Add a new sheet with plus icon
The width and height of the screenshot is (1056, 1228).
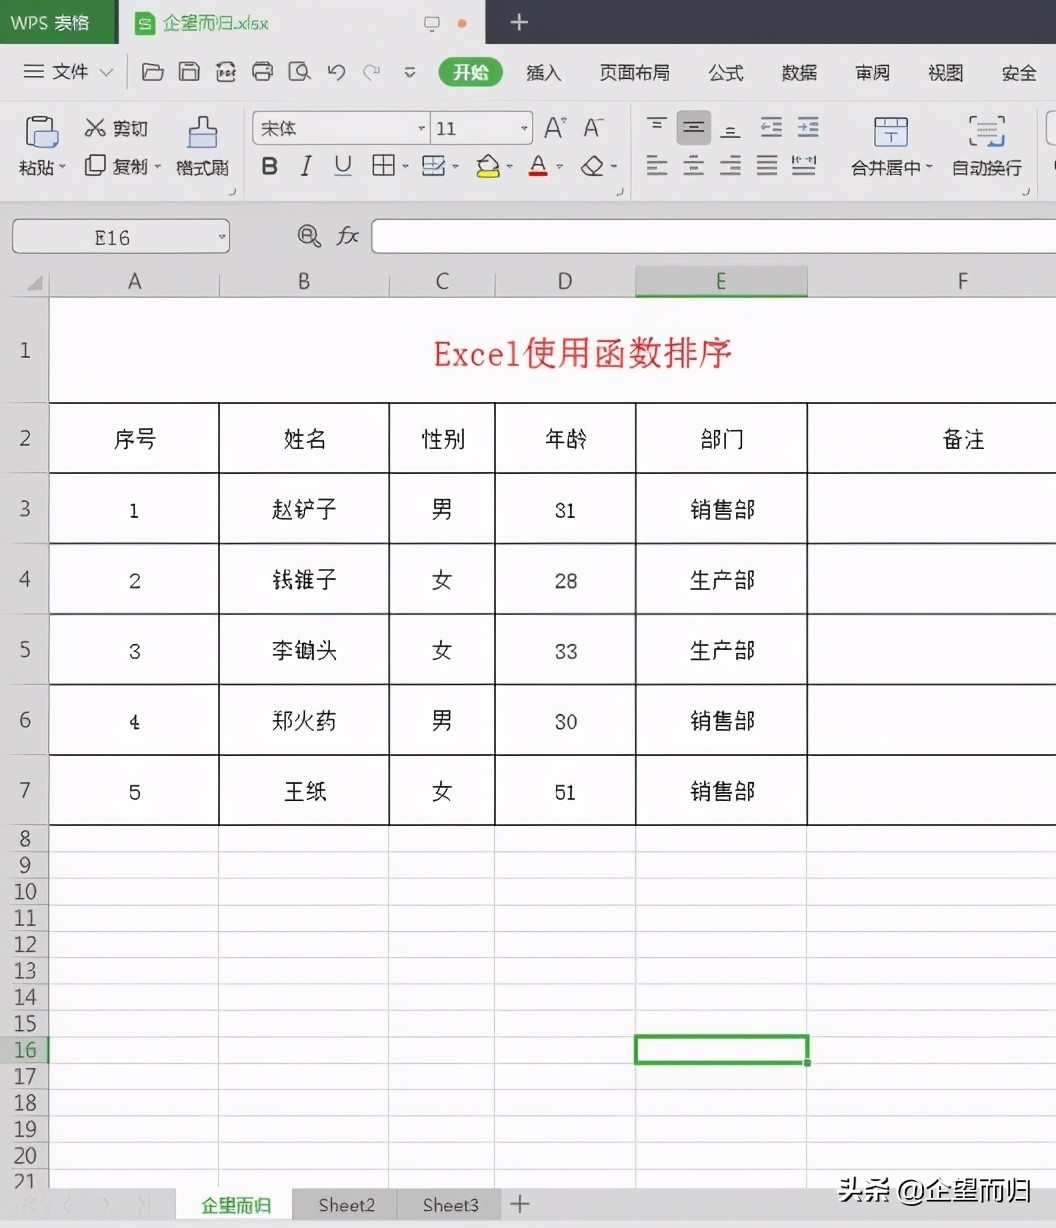(x=519, y=1204)
